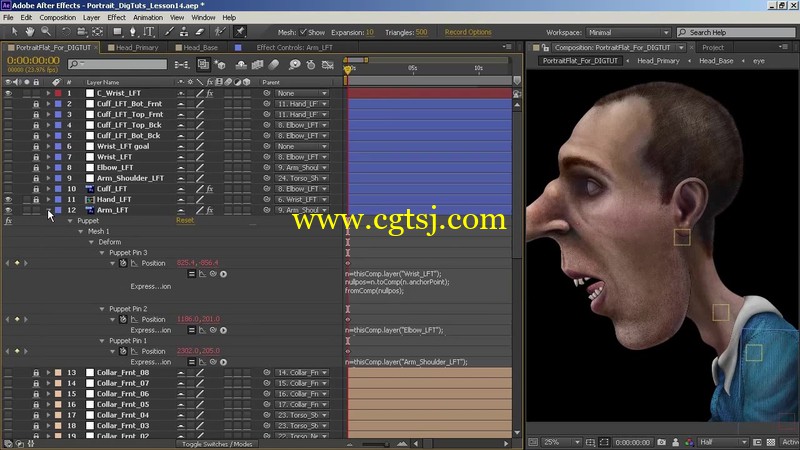Toggle Auto-keyframe stopwatch button in timeline
The image size is (800, 450).
(311, 65)
